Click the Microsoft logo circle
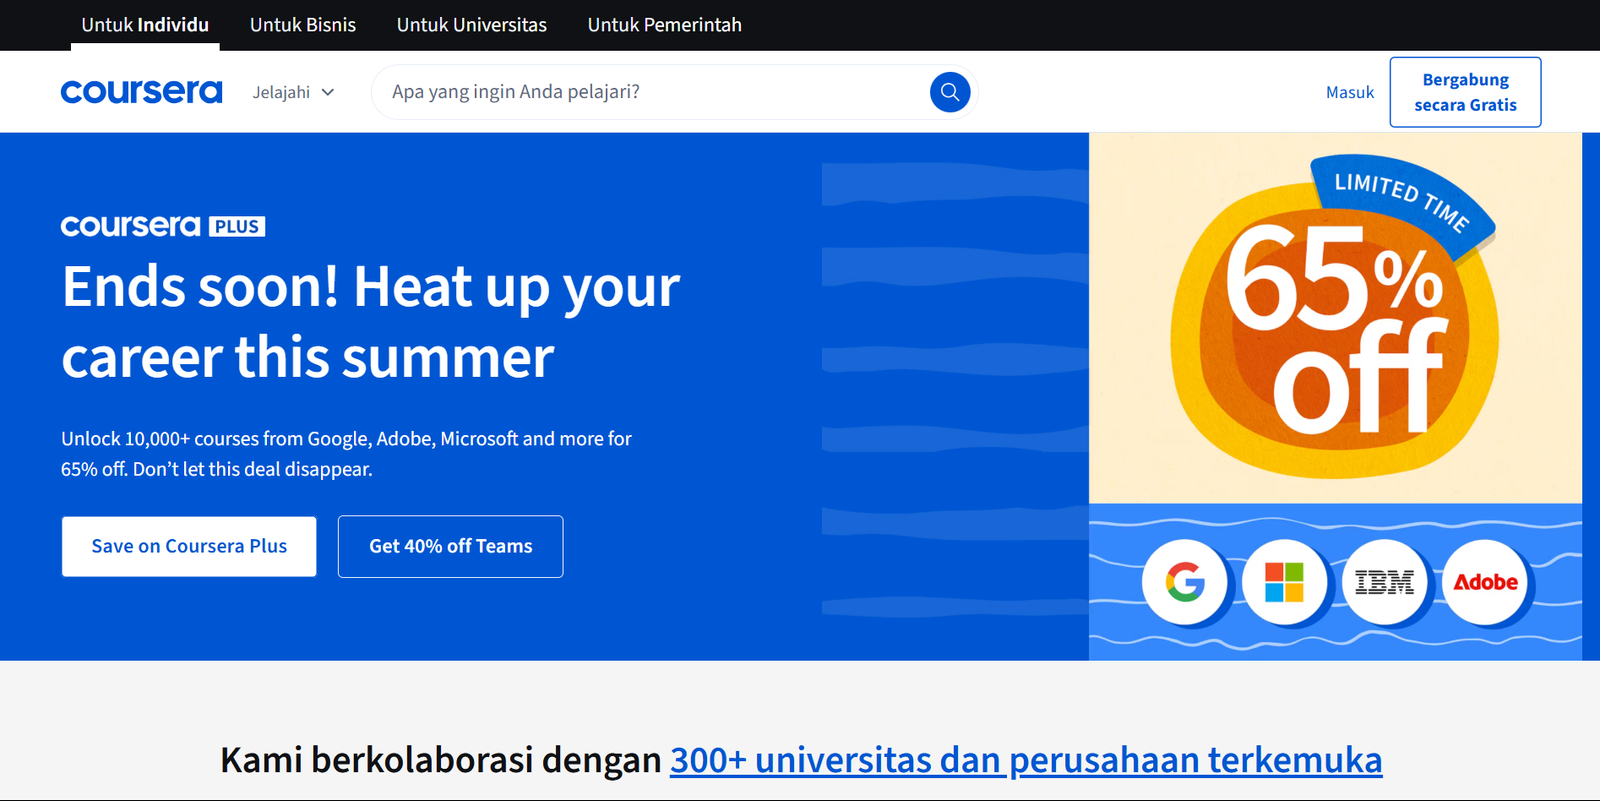Image resolution: width=1600 pixels, height=801 pixels. tap(1284, 582)
